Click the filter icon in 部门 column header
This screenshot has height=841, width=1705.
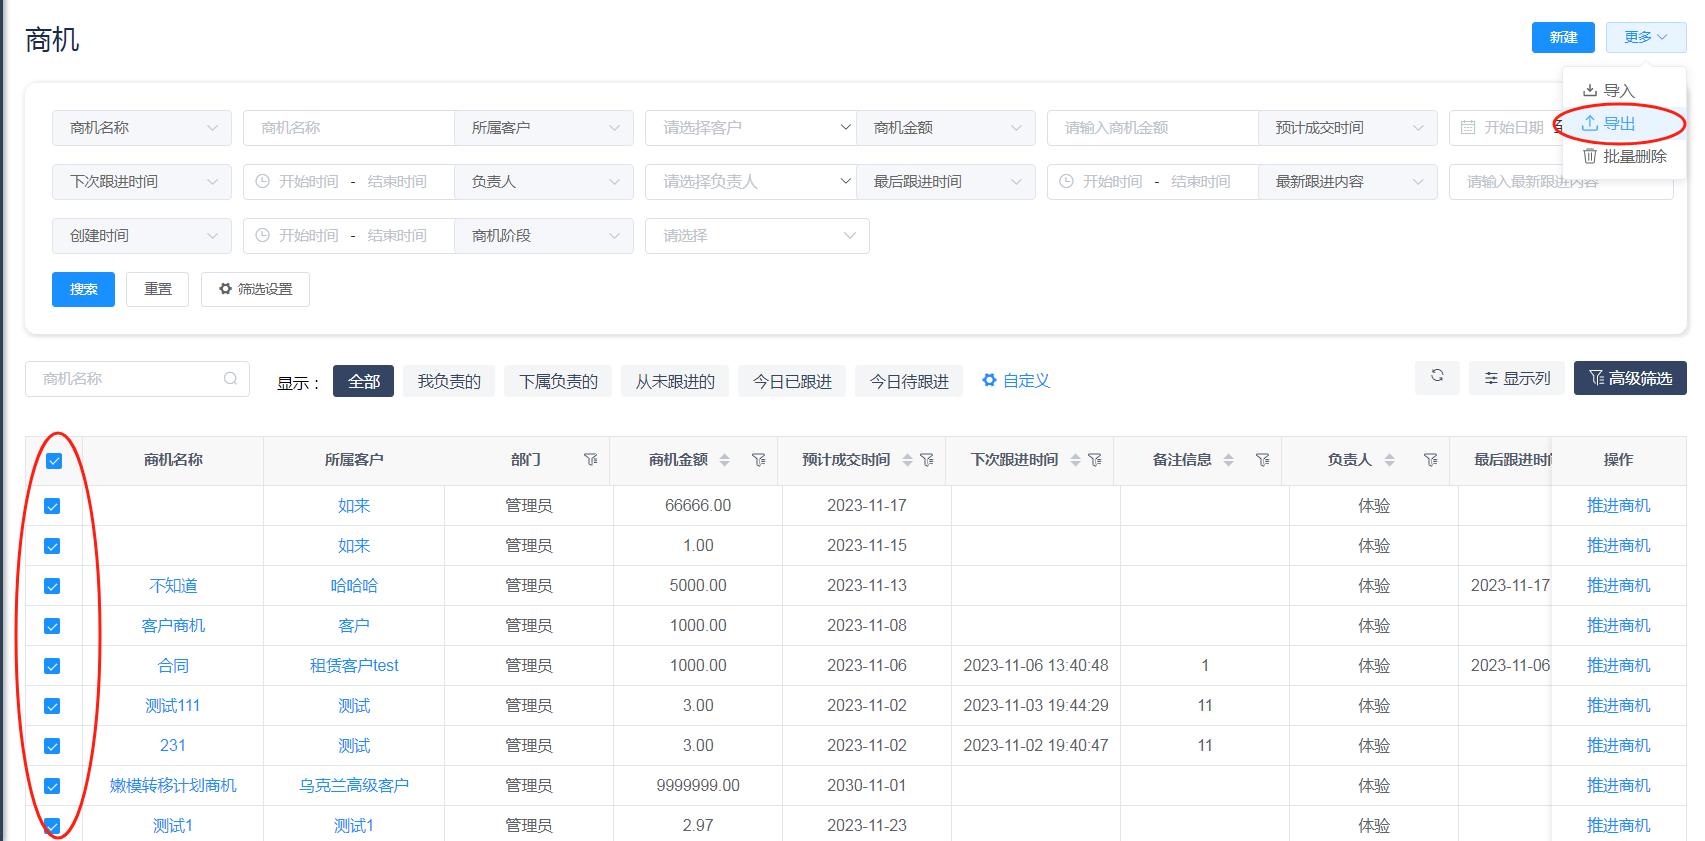[591, 460]
